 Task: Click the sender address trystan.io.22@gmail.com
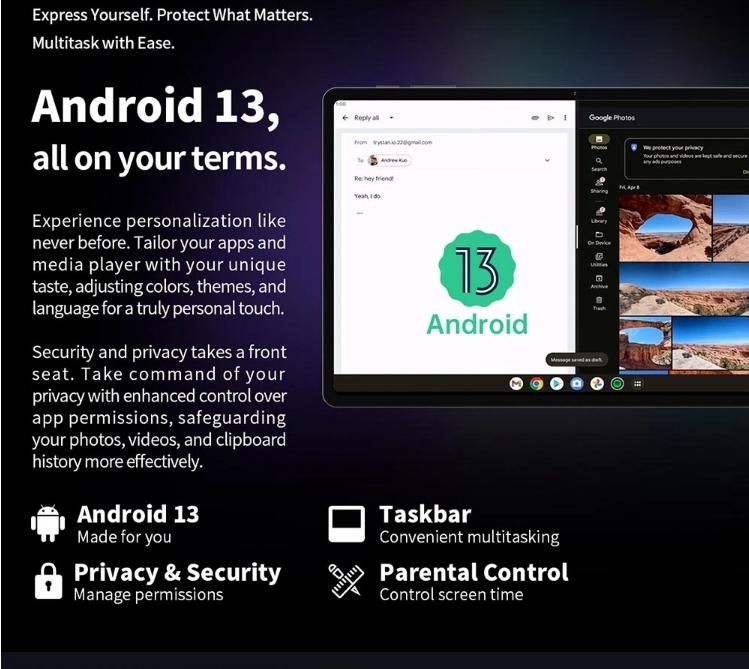click(402, 142)
